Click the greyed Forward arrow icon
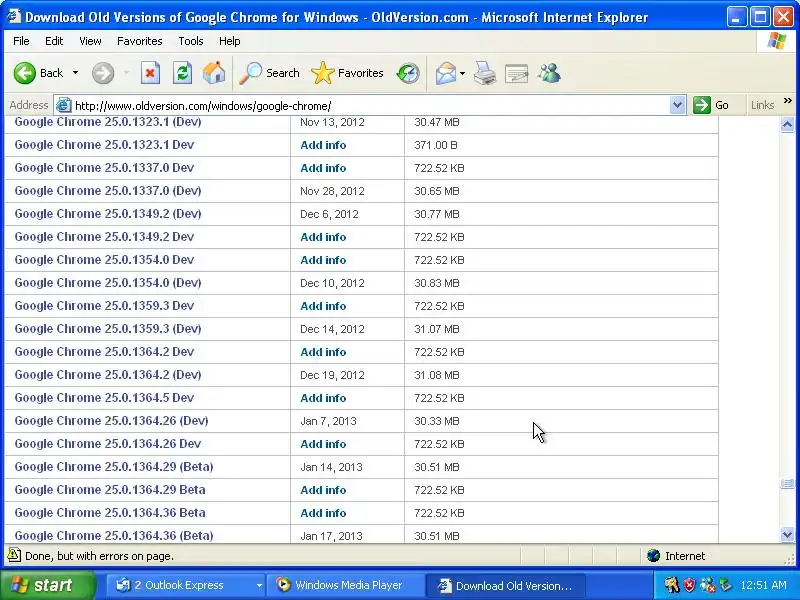 [103, 73]
